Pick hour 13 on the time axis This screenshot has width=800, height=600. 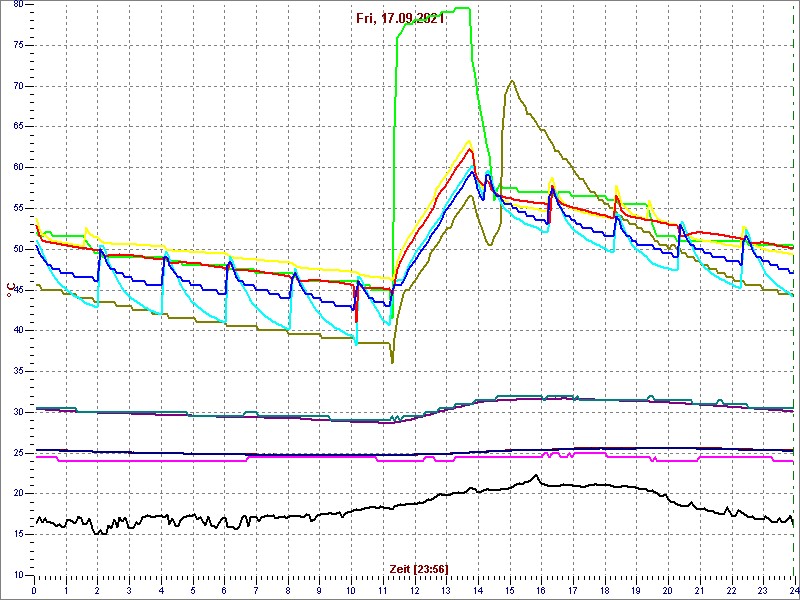tap(446, 590)
